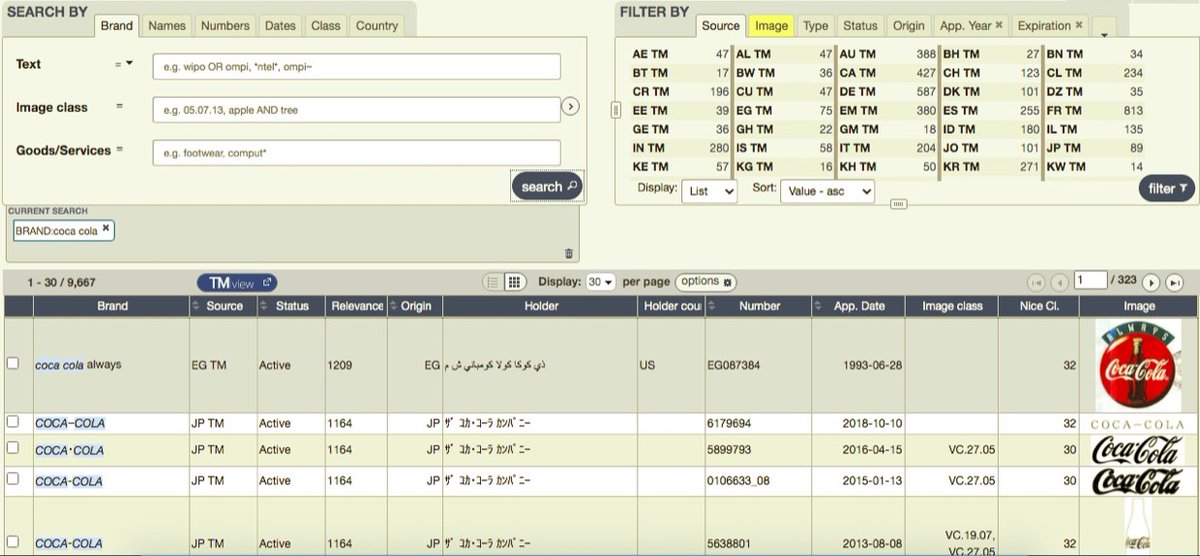Go to next results page
This screenshot has width=1200, height=556.
click(x=1151, y=283)
